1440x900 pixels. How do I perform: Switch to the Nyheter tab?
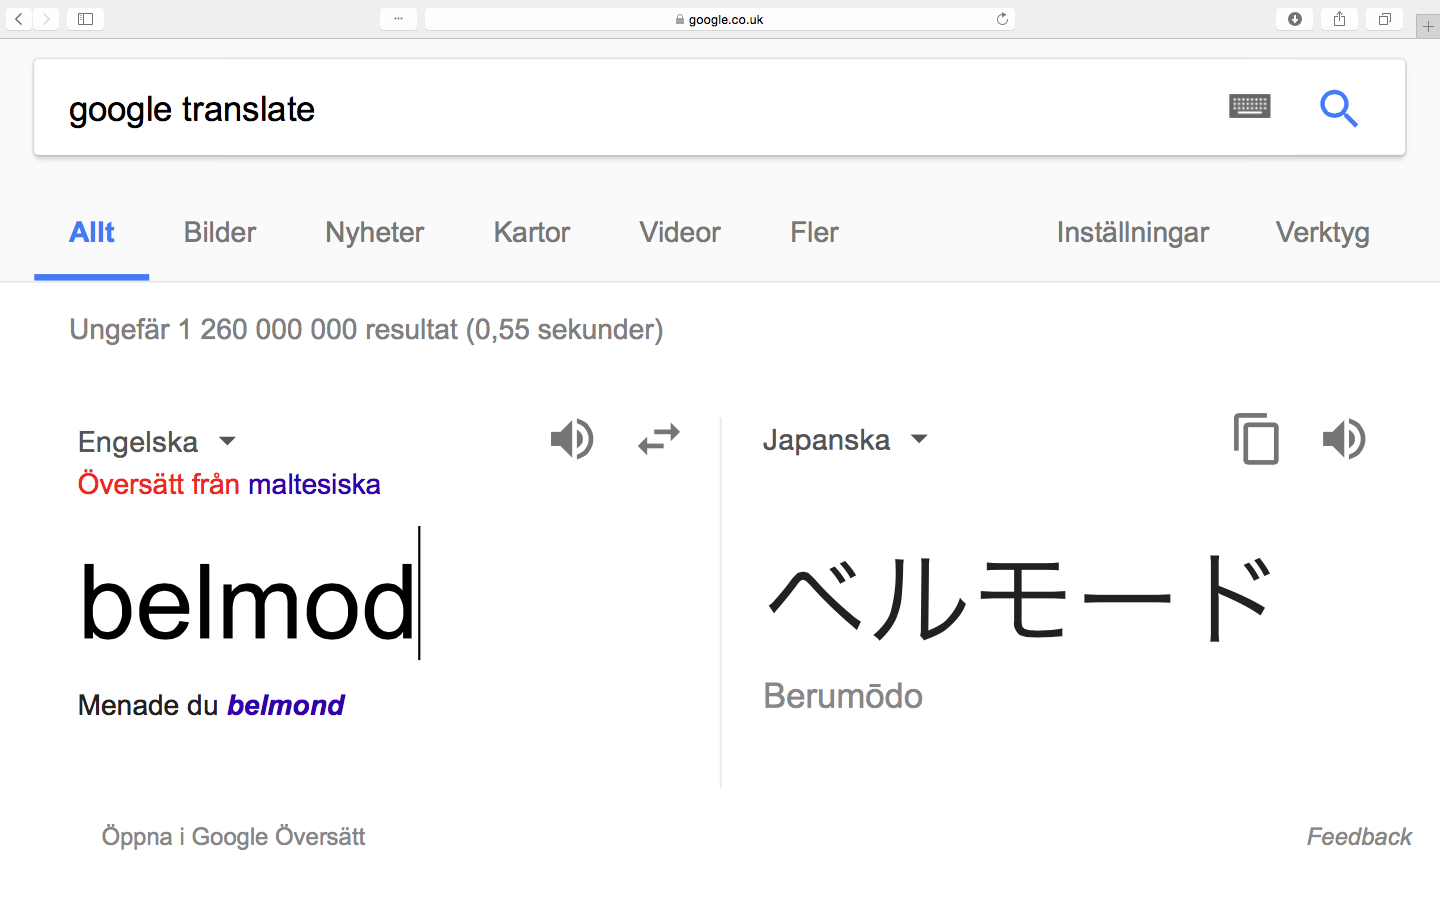[375, 233]
